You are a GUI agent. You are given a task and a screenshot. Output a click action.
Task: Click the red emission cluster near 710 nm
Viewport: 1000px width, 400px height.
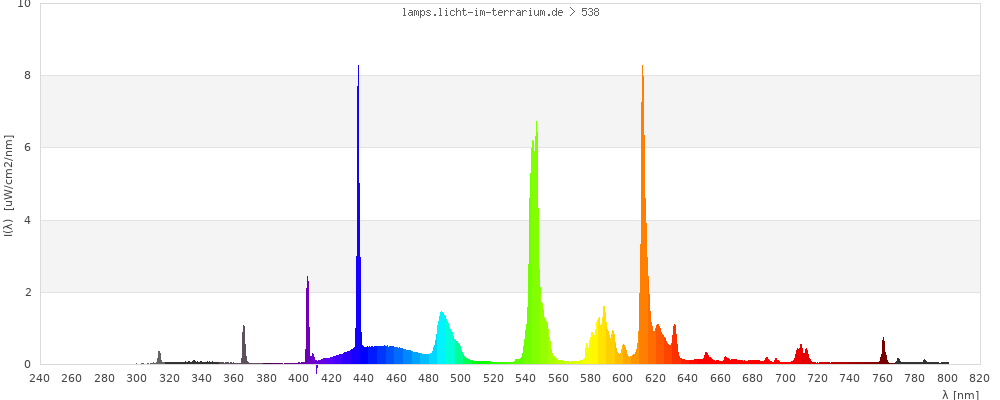pos(802,355)
